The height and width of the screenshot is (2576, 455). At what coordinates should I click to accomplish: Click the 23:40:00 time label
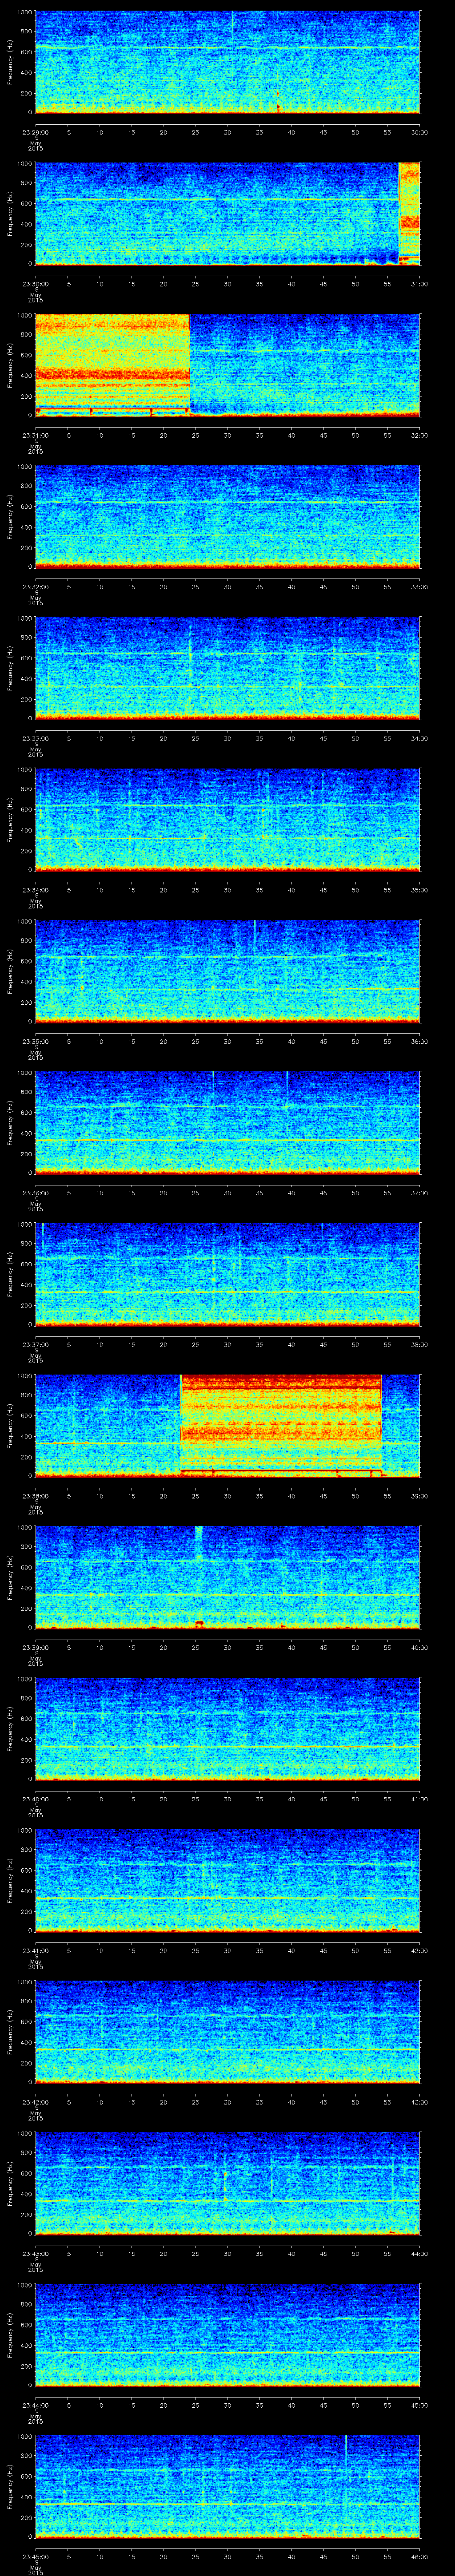(x=35, y=1799)
